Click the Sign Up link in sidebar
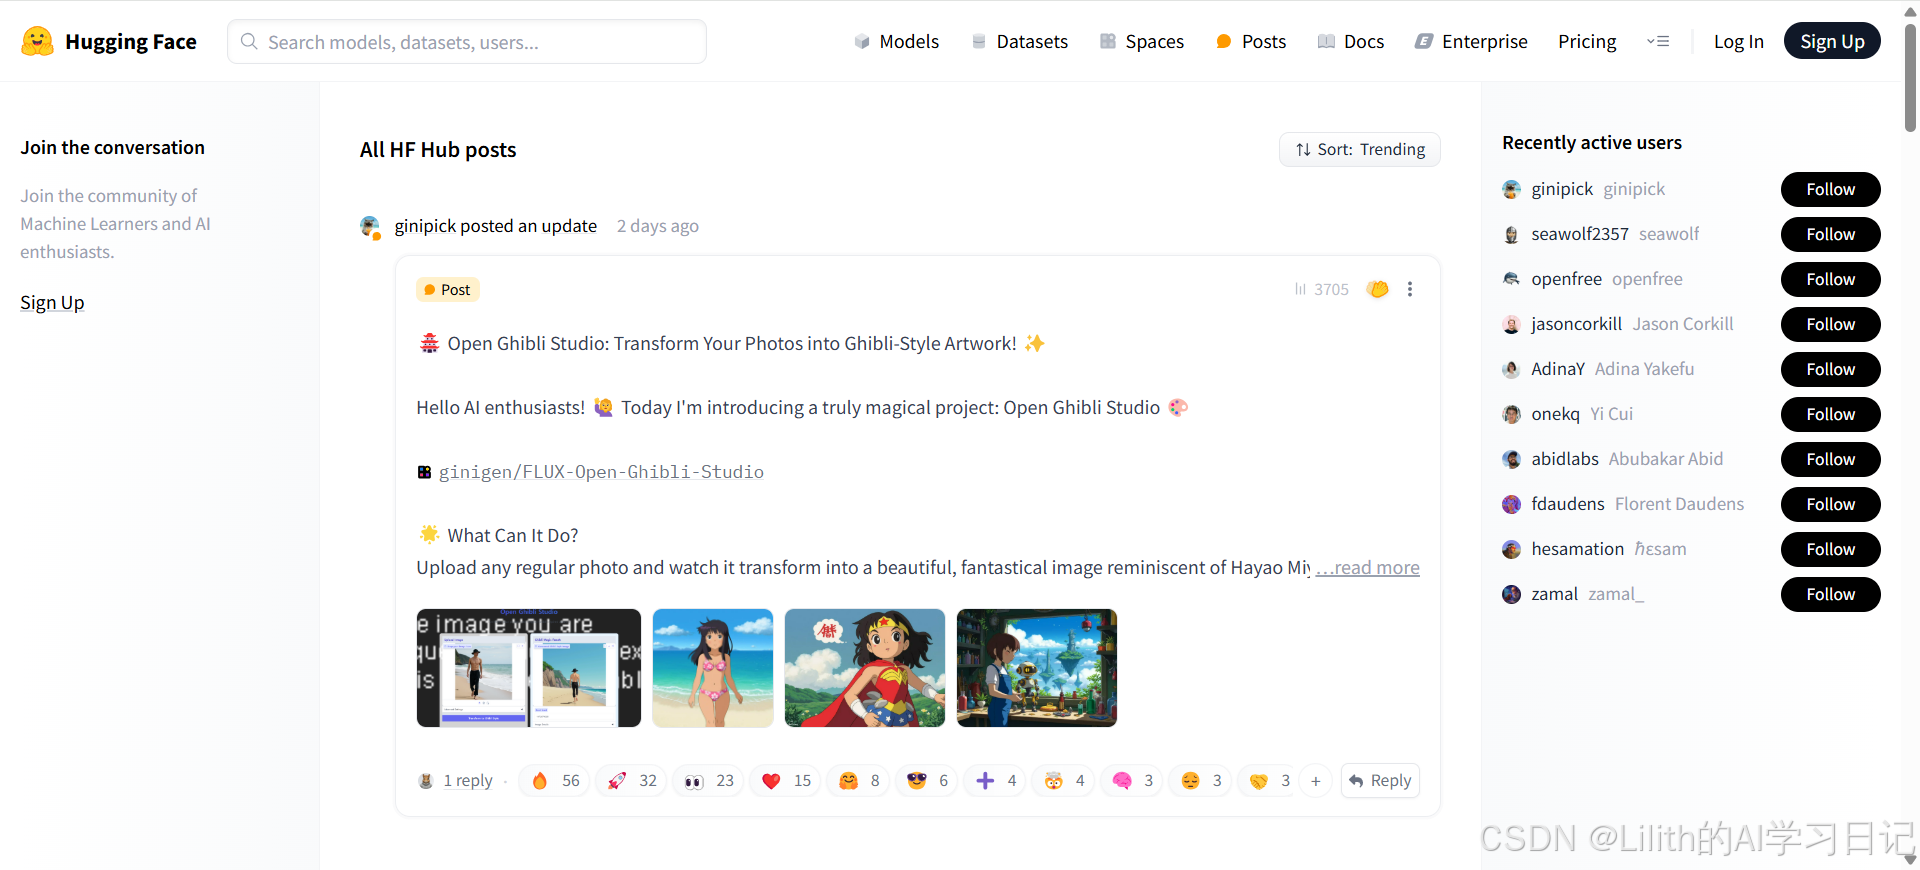 click(52, 302)
